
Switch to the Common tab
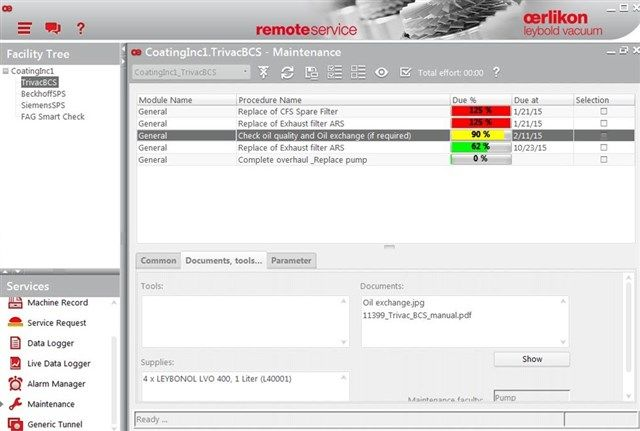(x=158, y=260)
